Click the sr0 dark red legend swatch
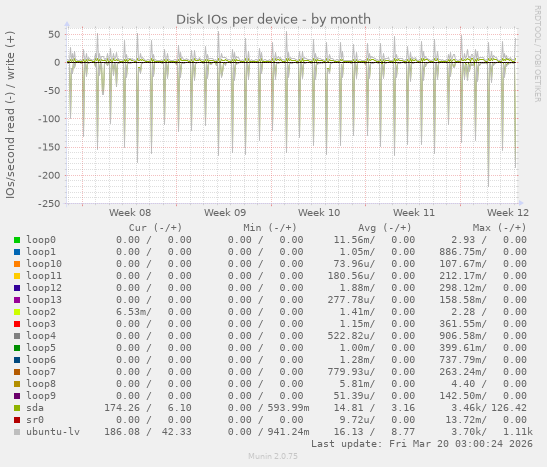The width and height of the screenshot is (547, 467). (17, 420)
